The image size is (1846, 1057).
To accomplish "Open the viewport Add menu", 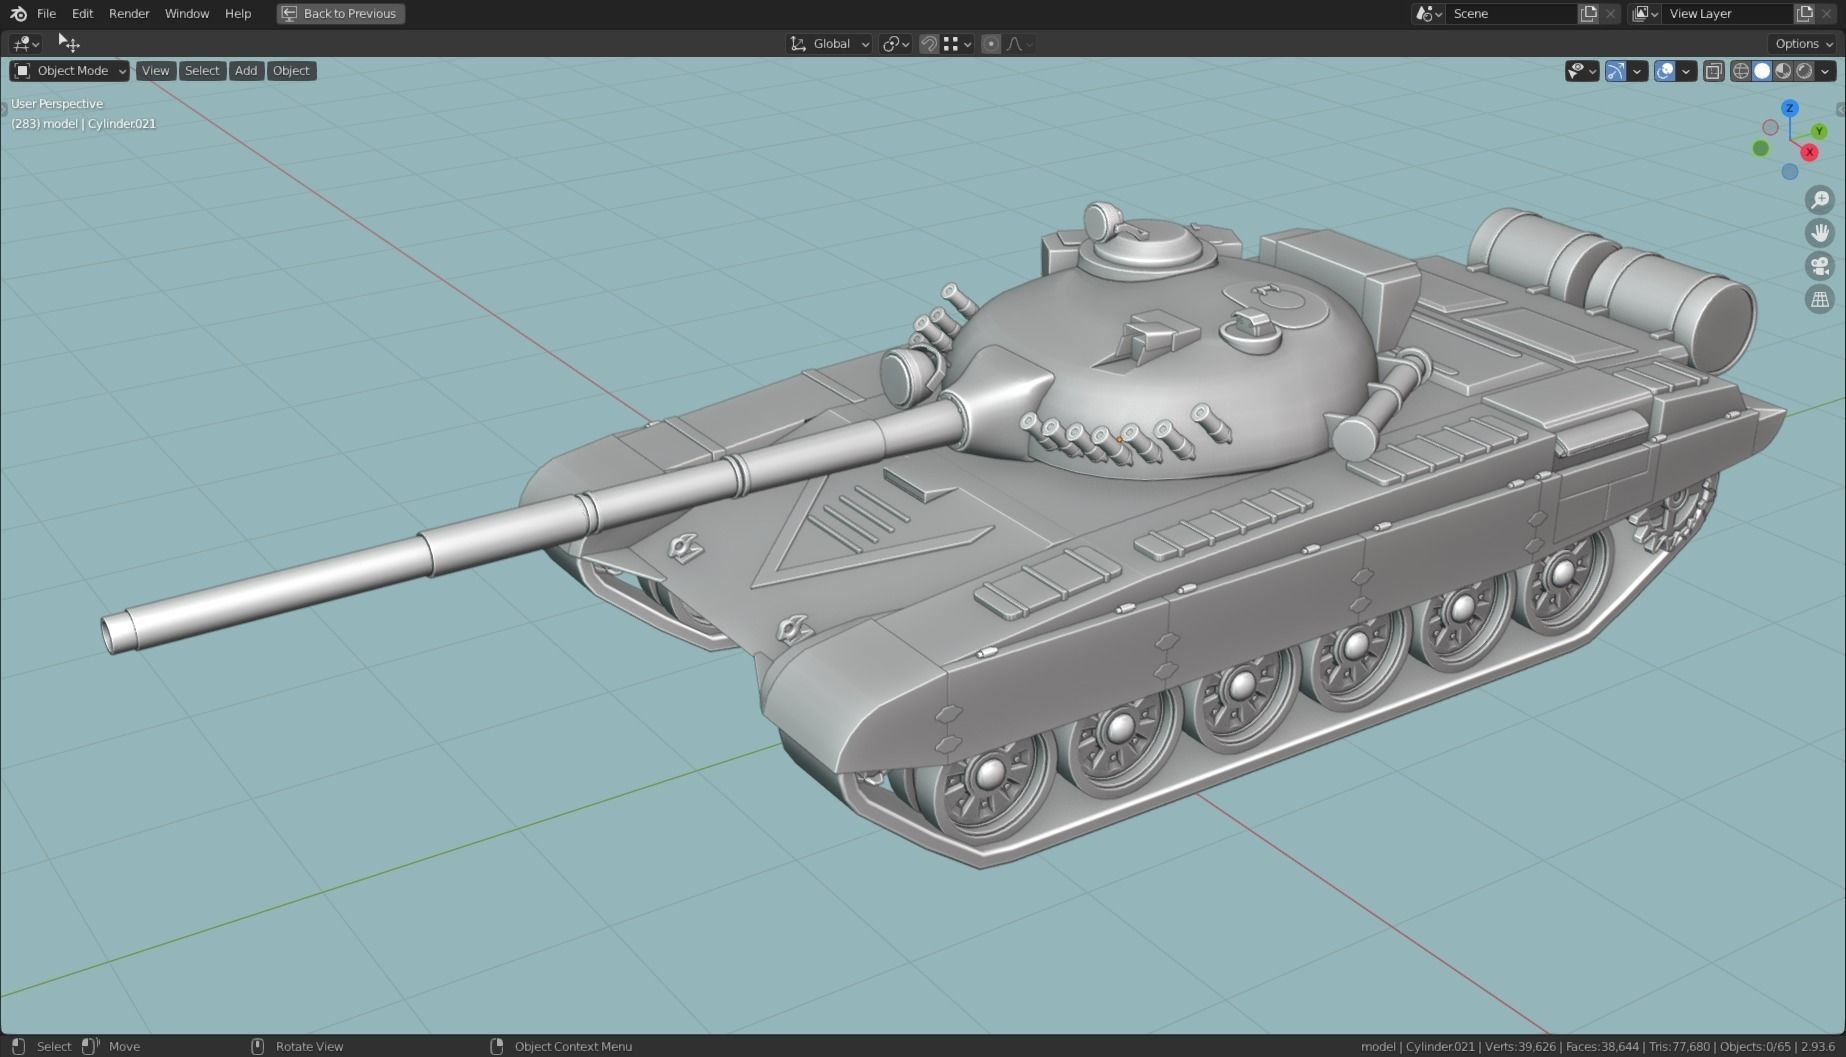I will [246, 71].
